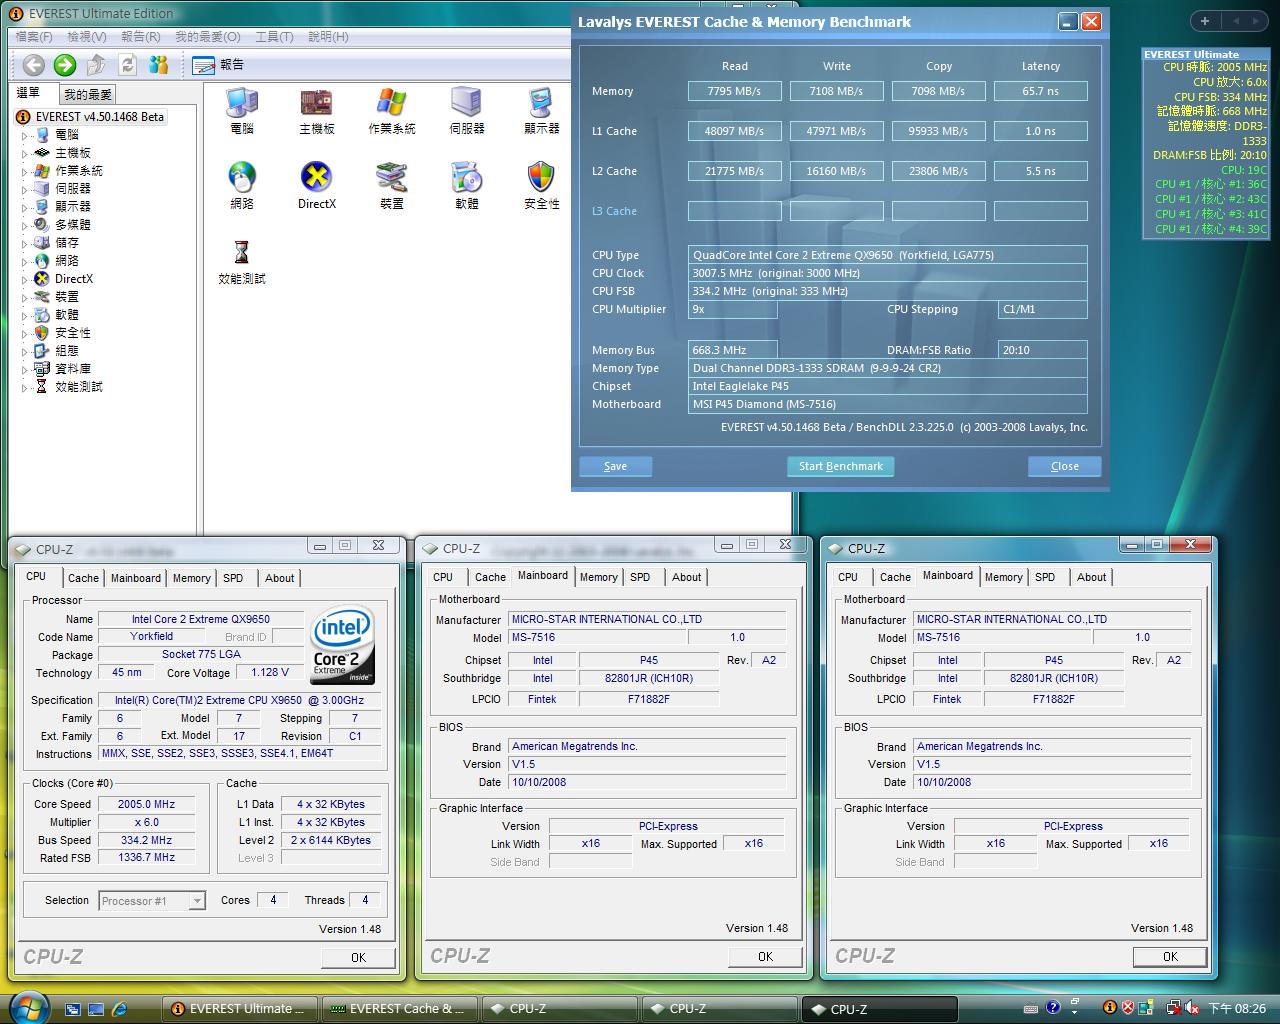Click the grey back arrow in EVEREST toolbar

(x=34, y=65)
